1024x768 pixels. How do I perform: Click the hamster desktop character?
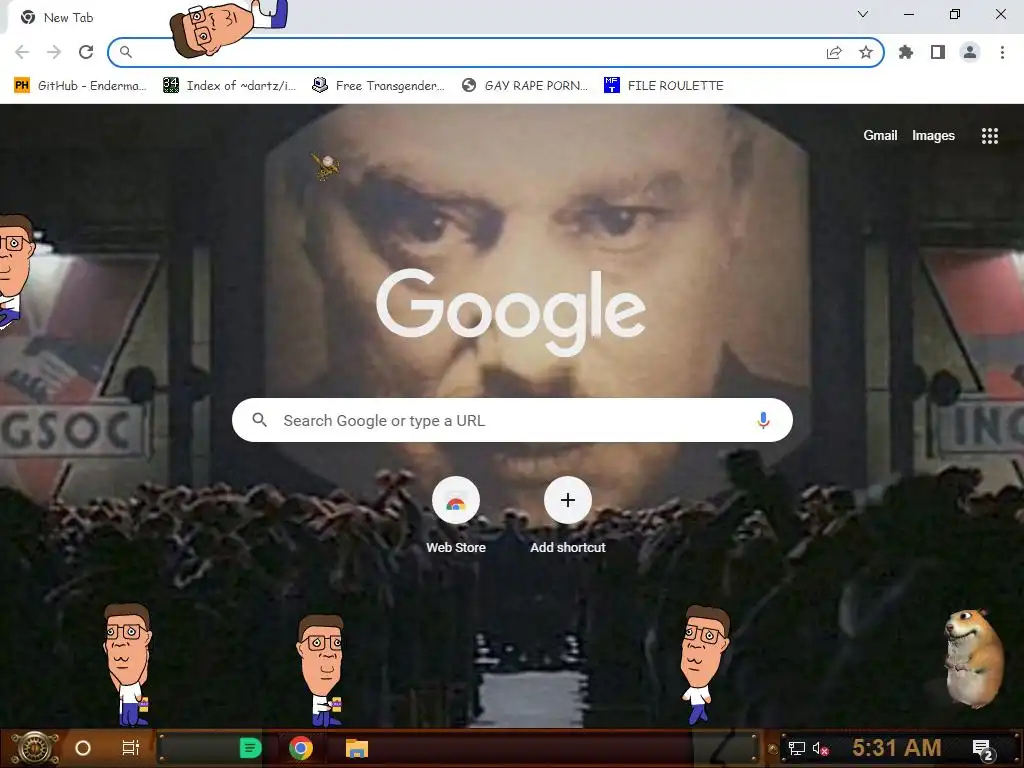973,658
